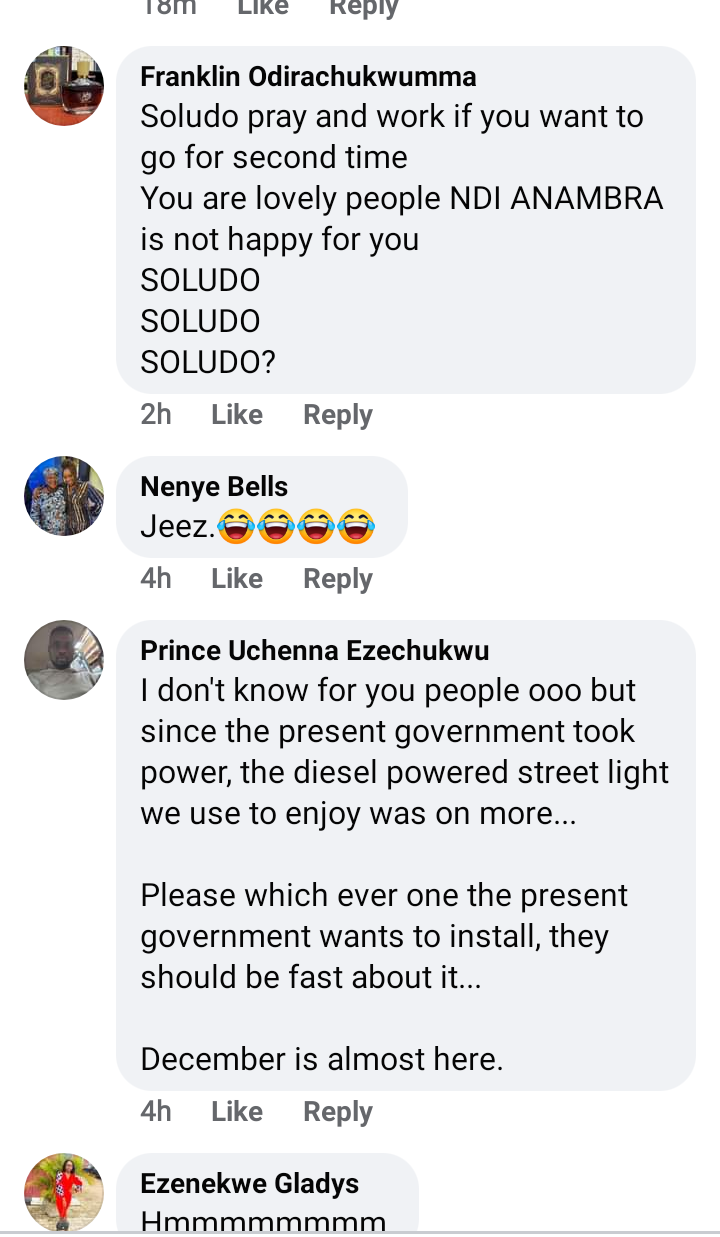
Task: Like Prince Uchenna Ezechukwu's street light comment
Action: 237,1112
